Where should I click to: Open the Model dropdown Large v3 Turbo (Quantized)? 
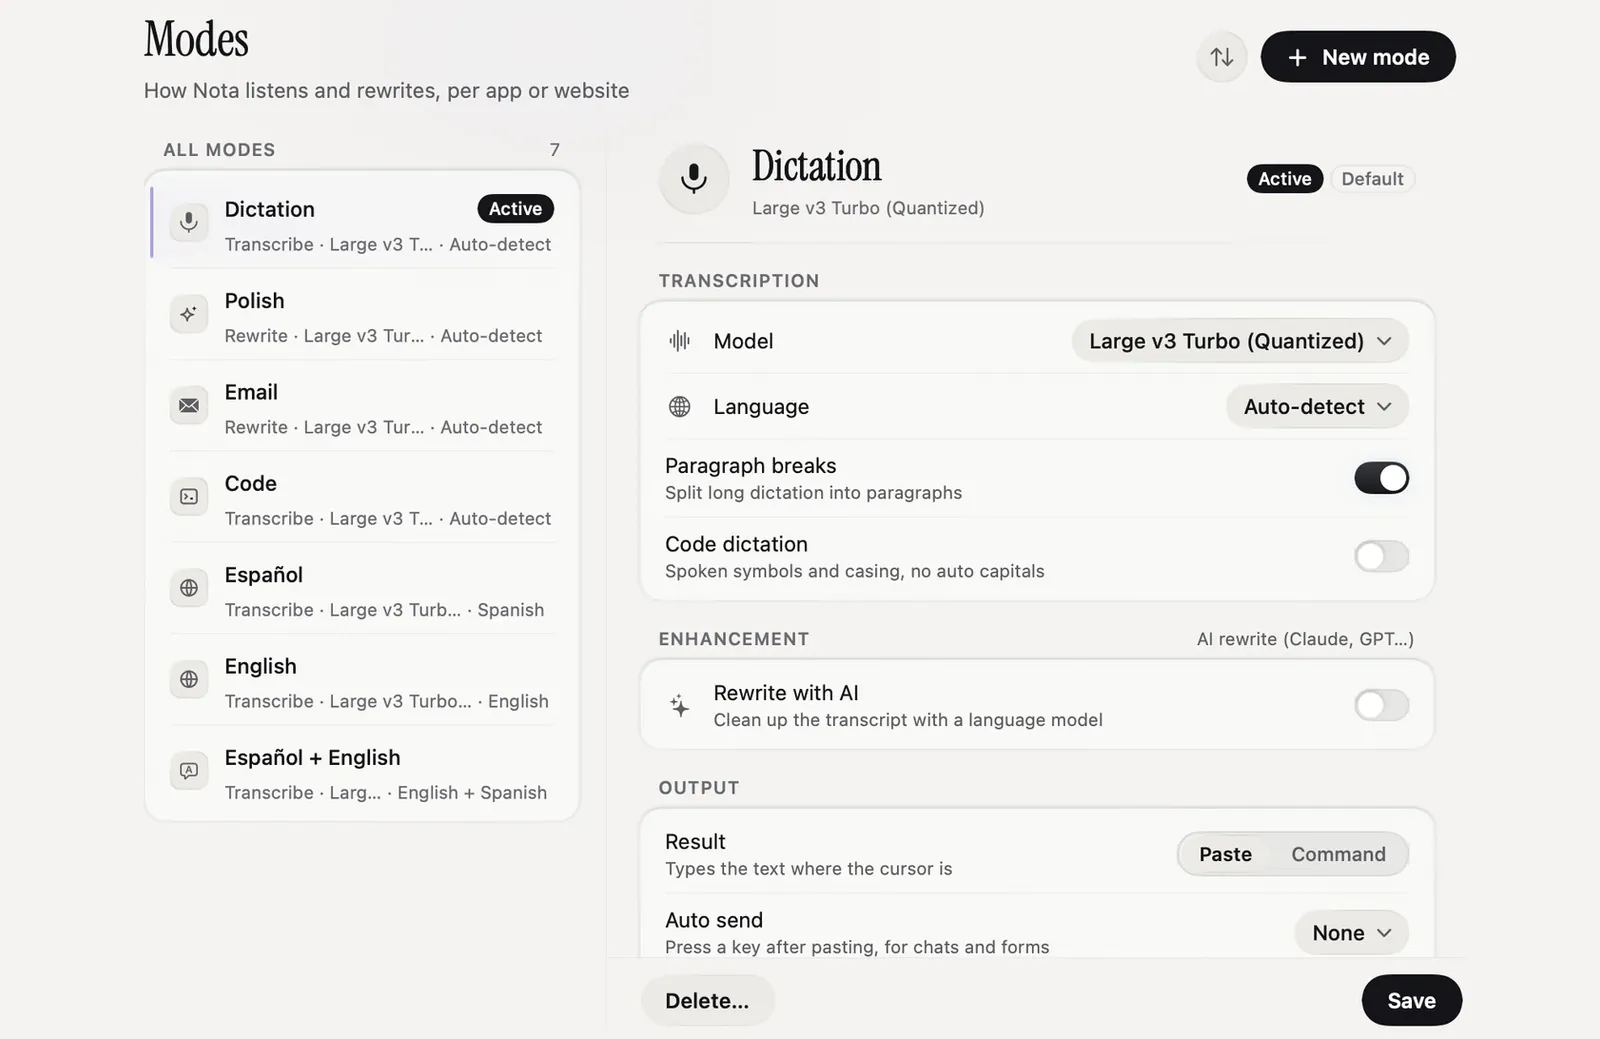coord(1240,341)
